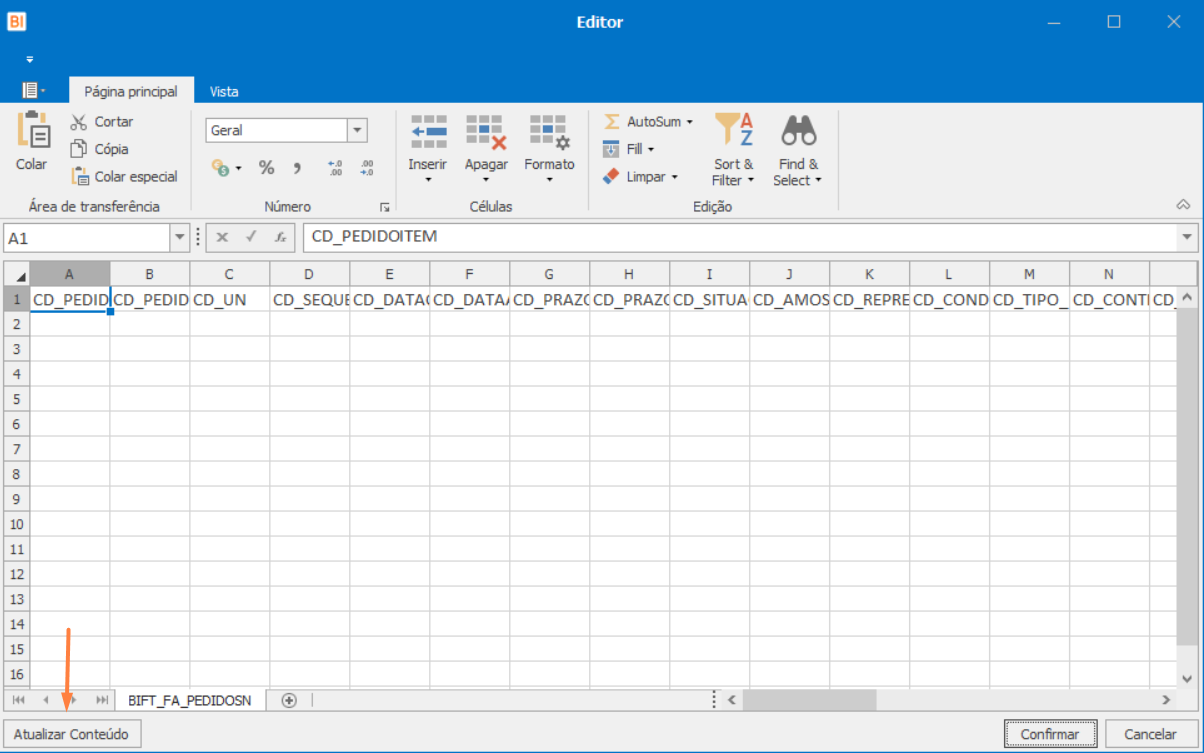This screenshot has height=753, width=1204.
Task: Click Atualizar Conteúdo button
Action: coord(72,734)
